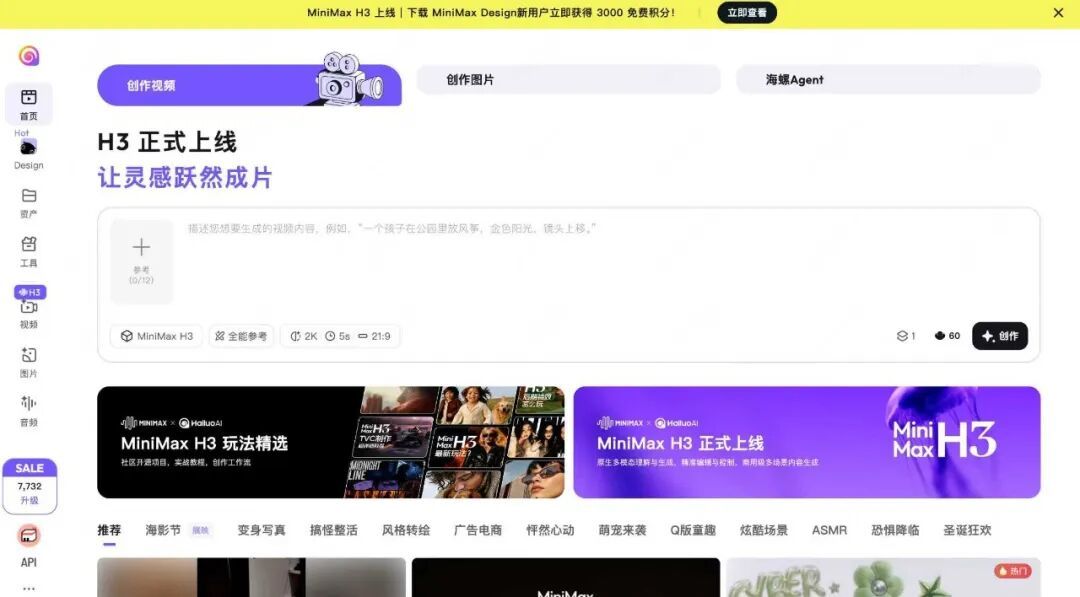Image resolution: width=1080 pixels, height=597 pixels.
Task: Select the ASMR category tab
Action: click(x=829, y=530)
